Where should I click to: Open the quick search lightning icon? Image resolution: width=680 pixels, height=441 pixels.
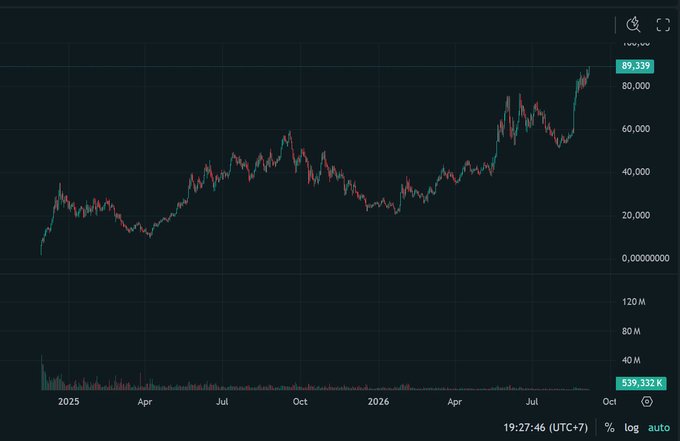tap(633, 24)
